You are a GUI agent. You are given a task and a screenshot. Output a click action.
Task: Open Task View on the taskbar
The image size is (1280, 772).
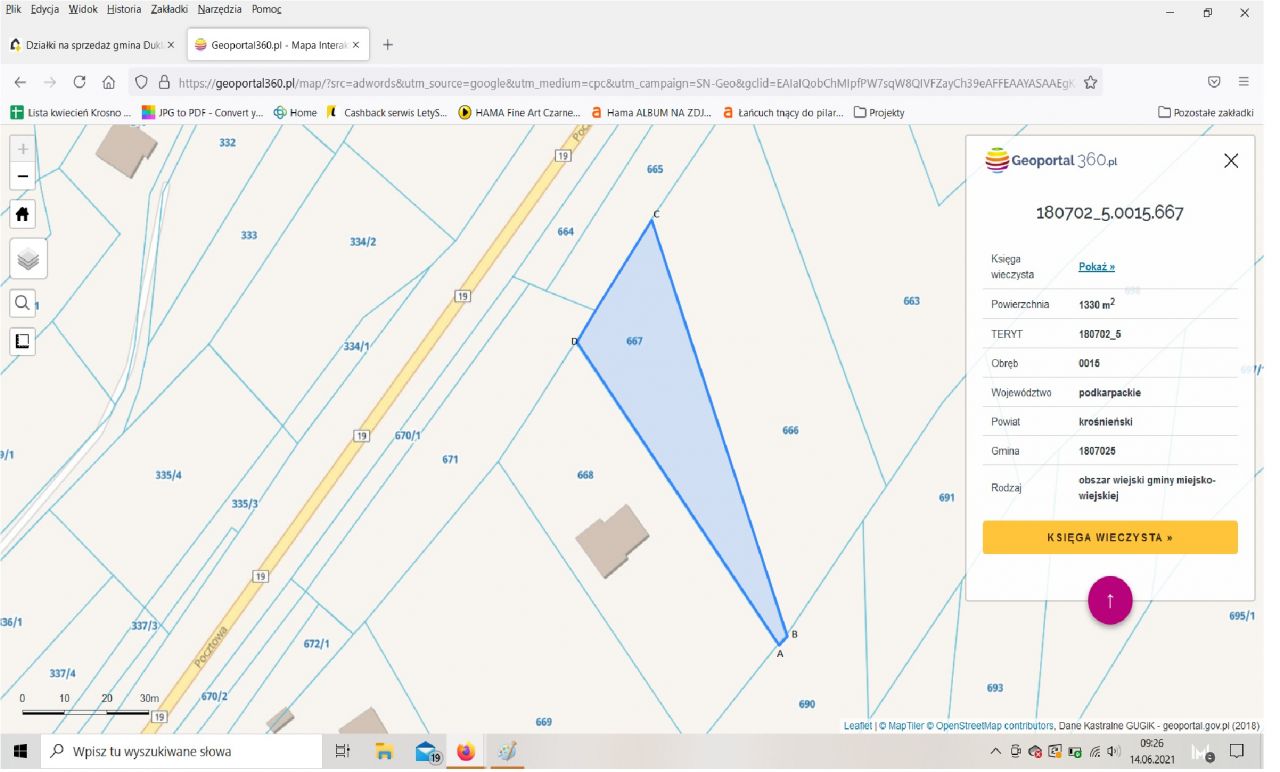pyautogui.click(x=342, y=751)
